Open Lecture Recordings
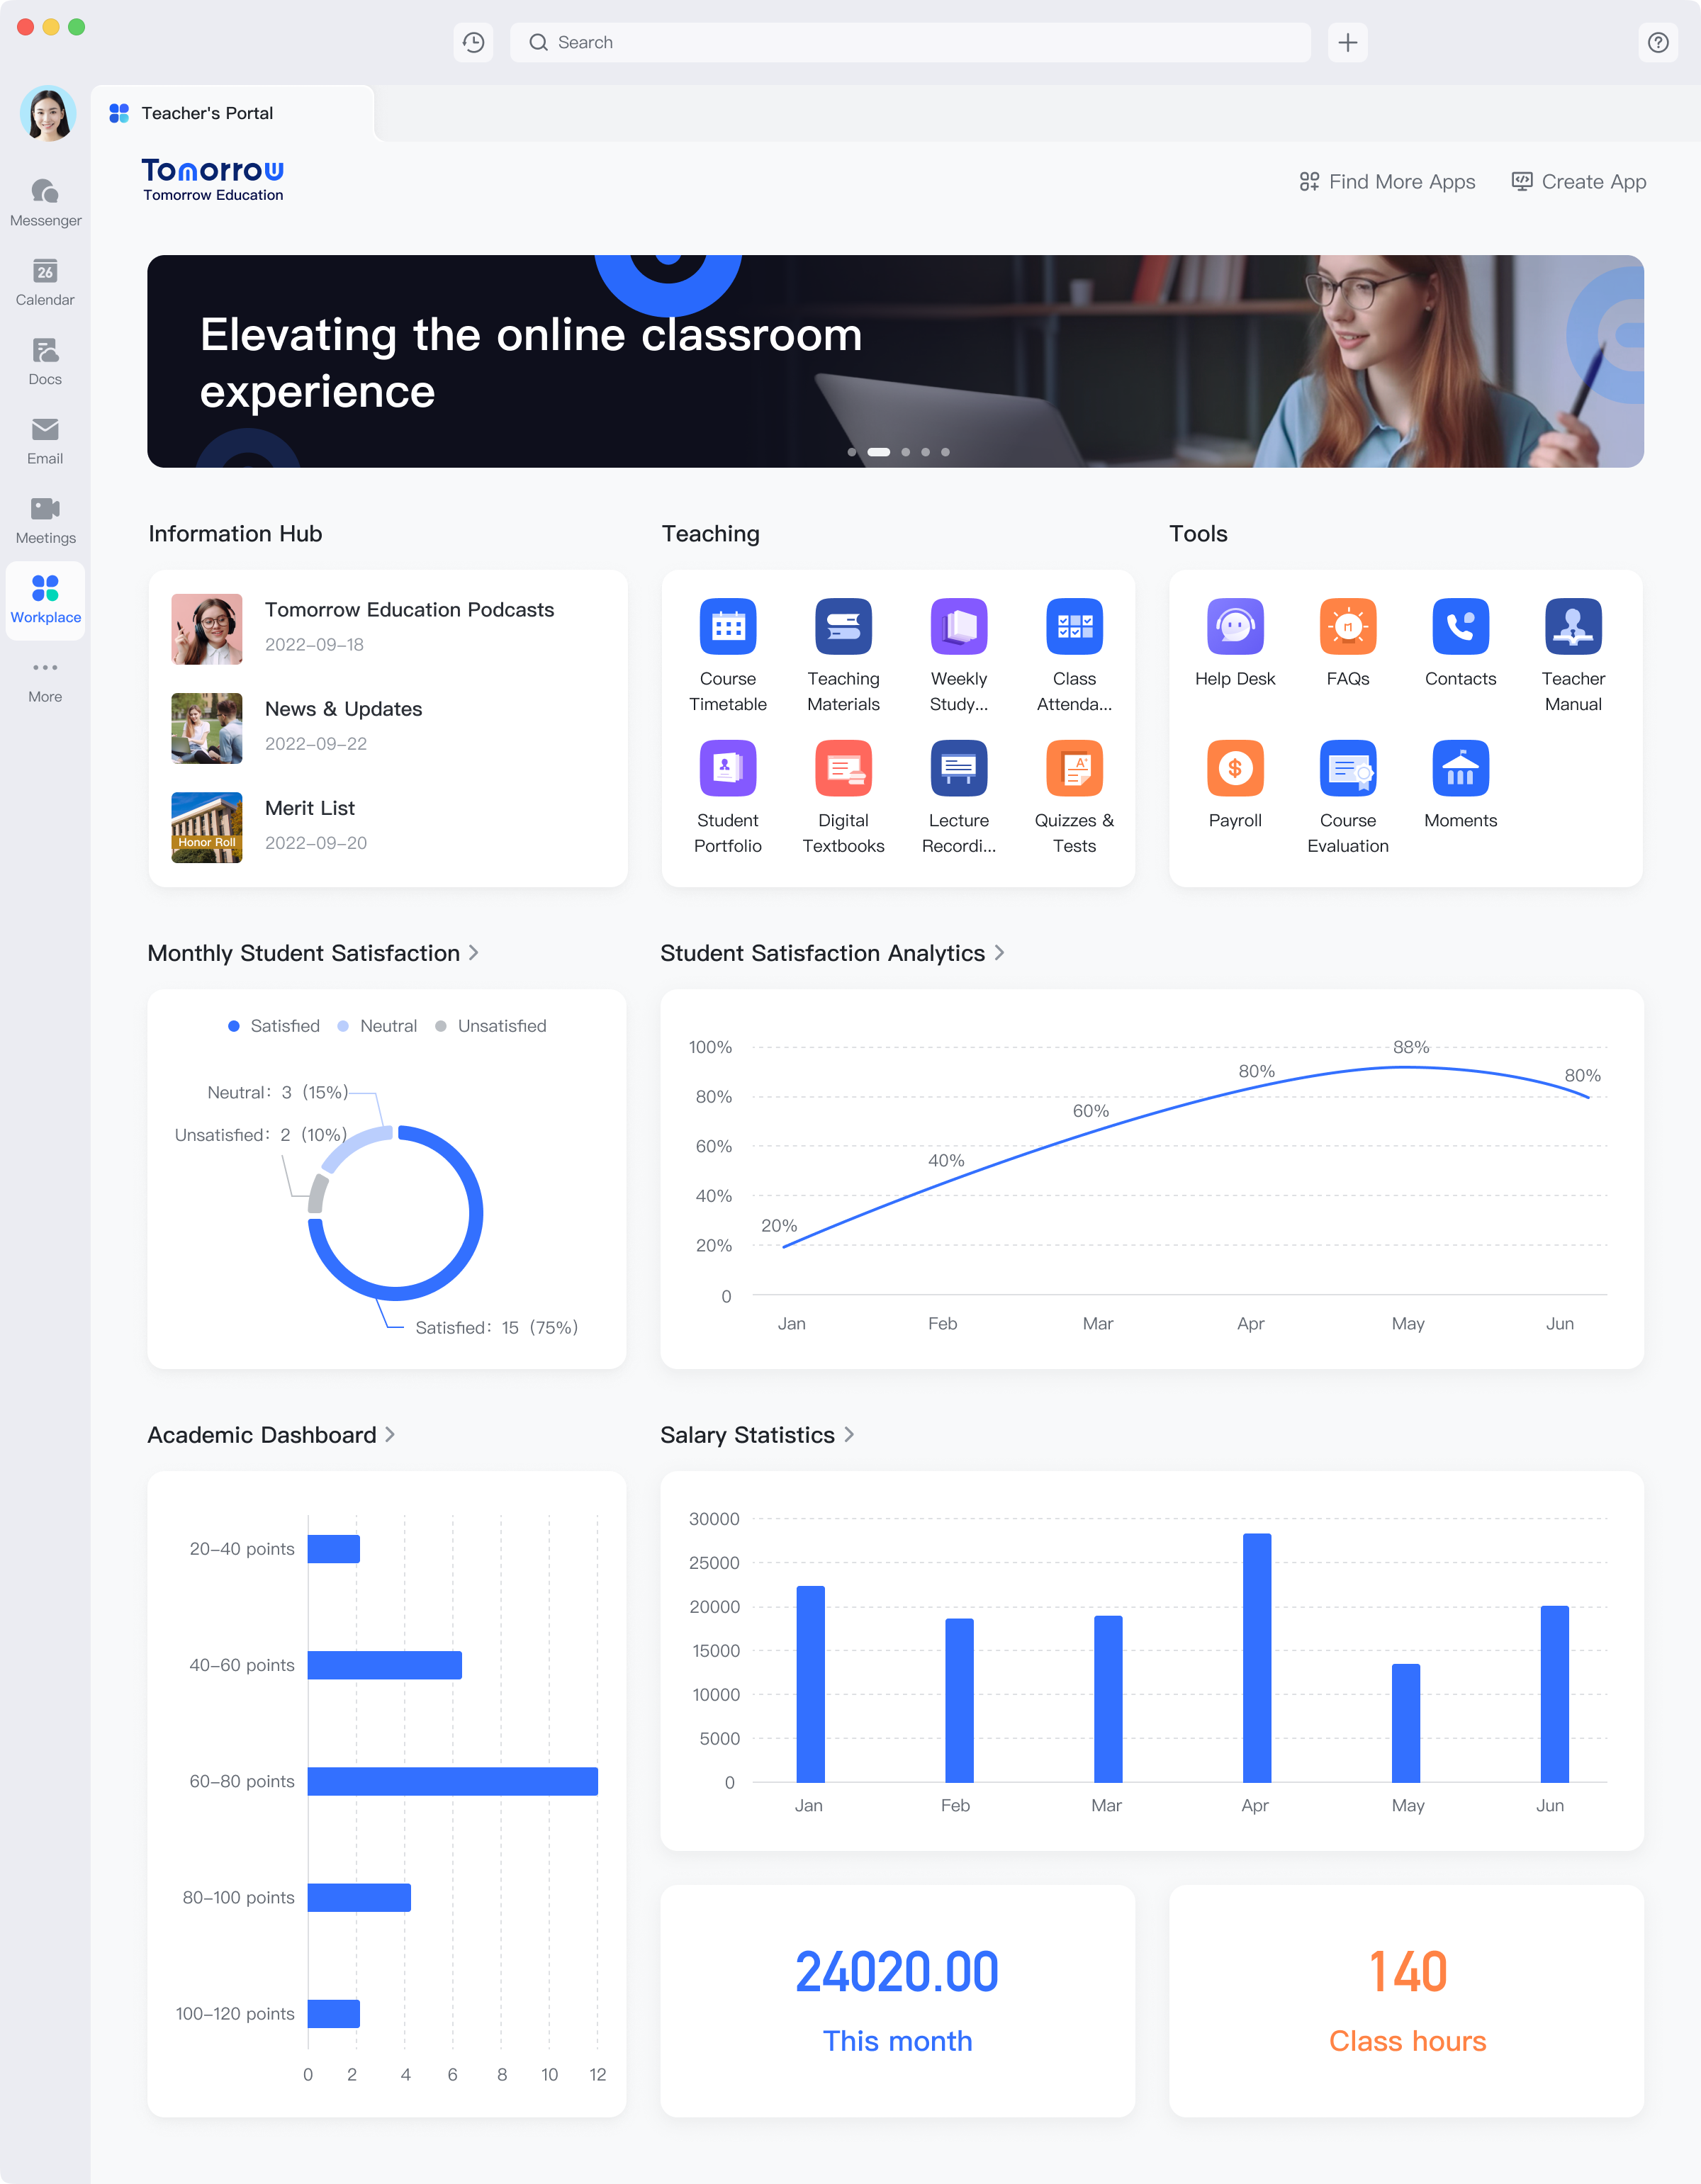 959,768
